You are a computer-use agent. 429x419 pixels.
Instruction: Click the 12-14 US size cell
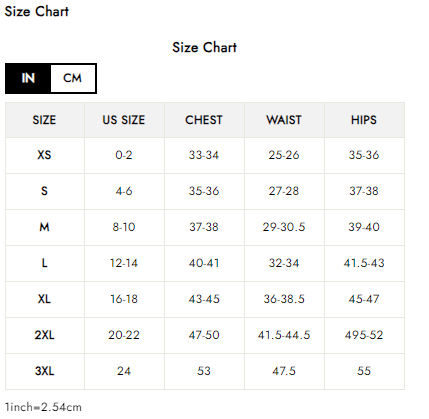pos(124,263)
